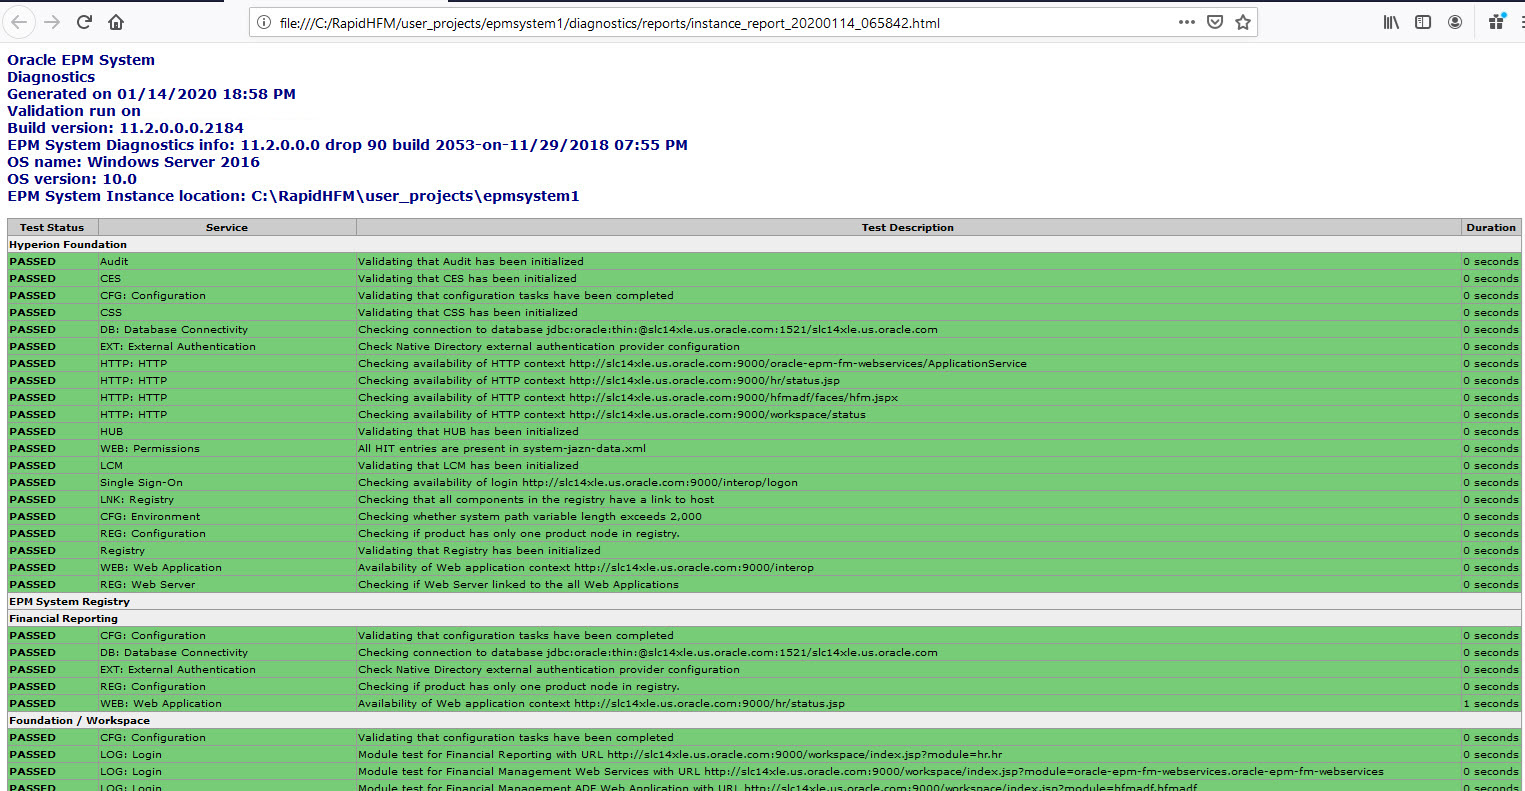Click the 'Hyperion Foundation' section row
This screenshot has width=1525, height=791.
point(764,244)
